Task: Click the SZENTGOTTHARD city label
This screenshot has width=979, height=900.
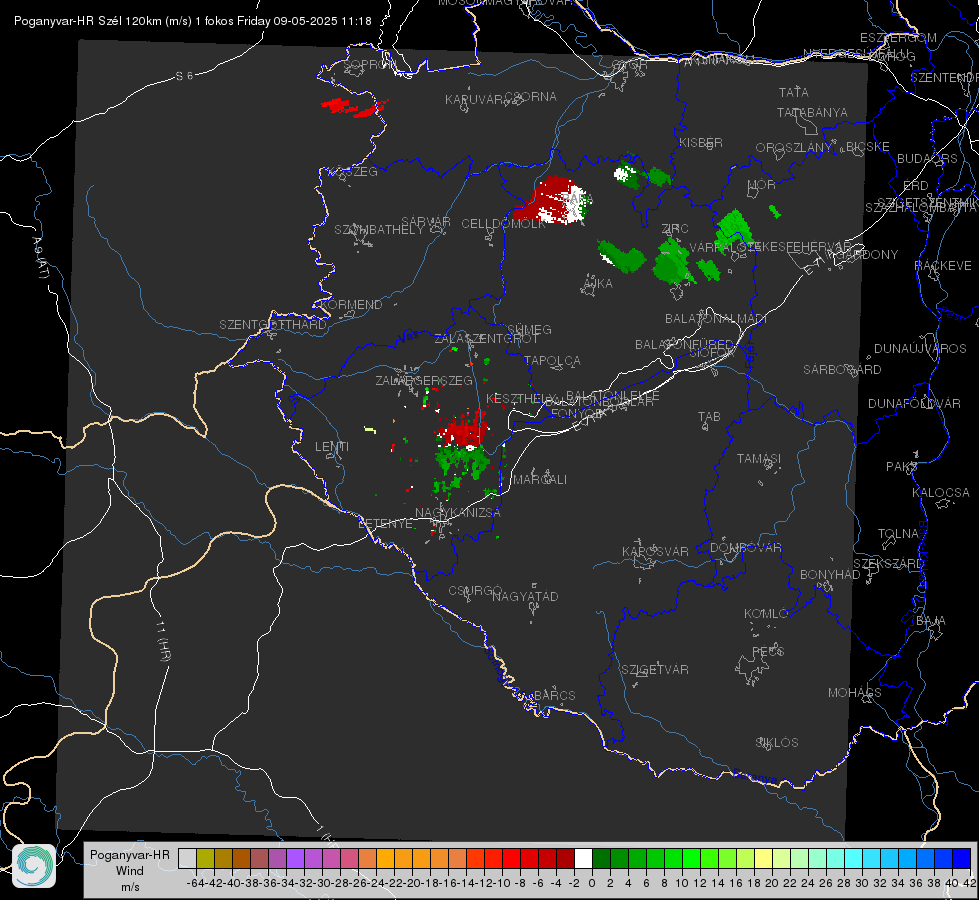Action: pyautogui.click(x=273, y=325)
